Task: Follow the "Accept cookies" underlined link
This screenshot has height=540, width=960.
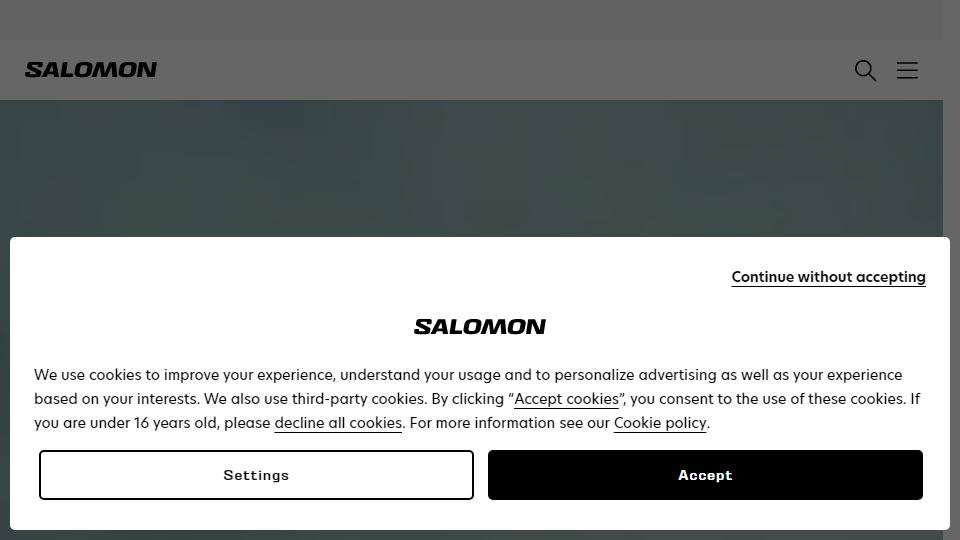Action: (x=566, y=399)
